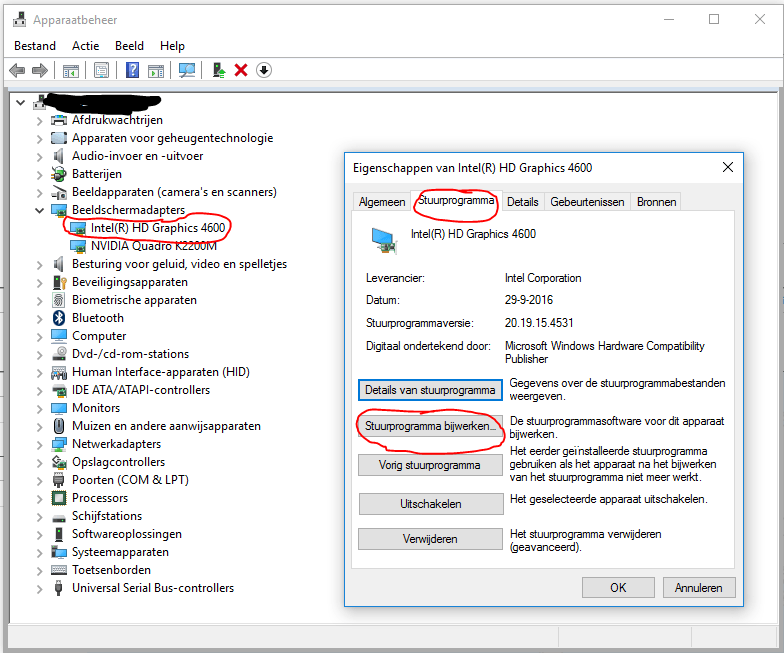The width and height of the screenshot is (784, 653).
Task: Click the Dvd-/cd-rom-stations drive icon
Action: [x=59, y=354]
